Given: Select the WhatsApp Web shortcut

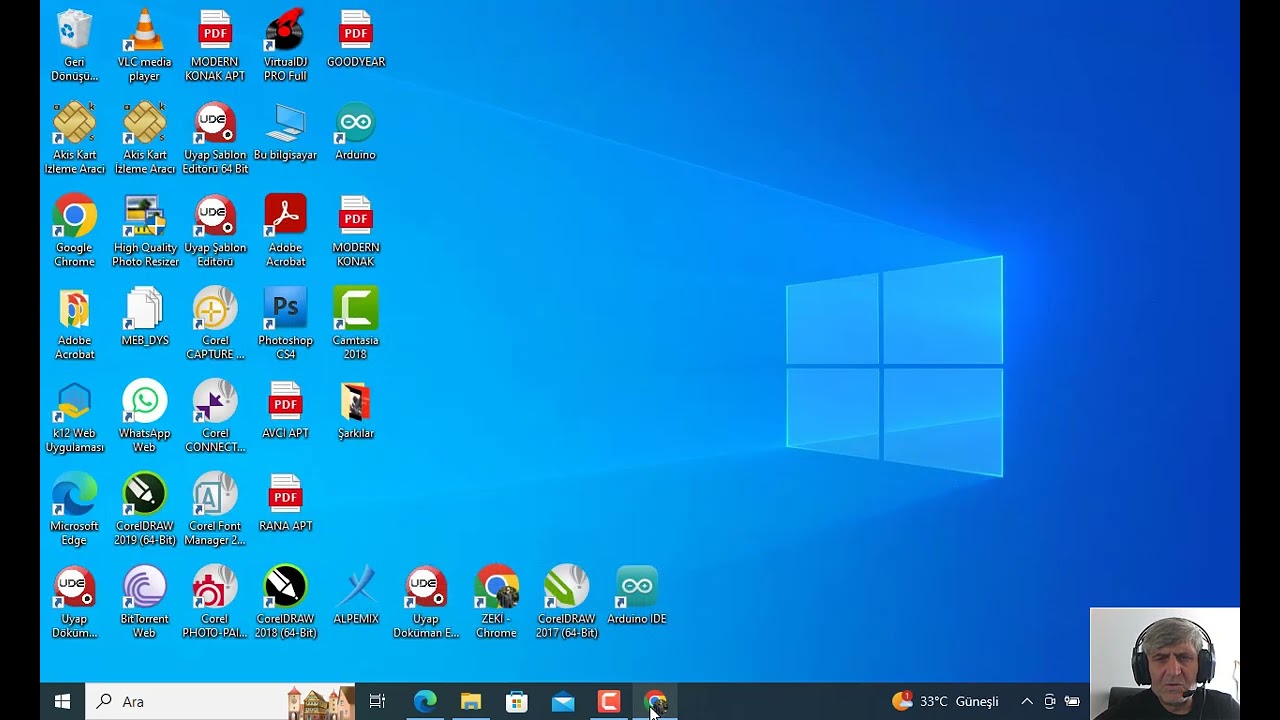Looking at the screenshot, I should pyautogui.click(x=144, y=418).
